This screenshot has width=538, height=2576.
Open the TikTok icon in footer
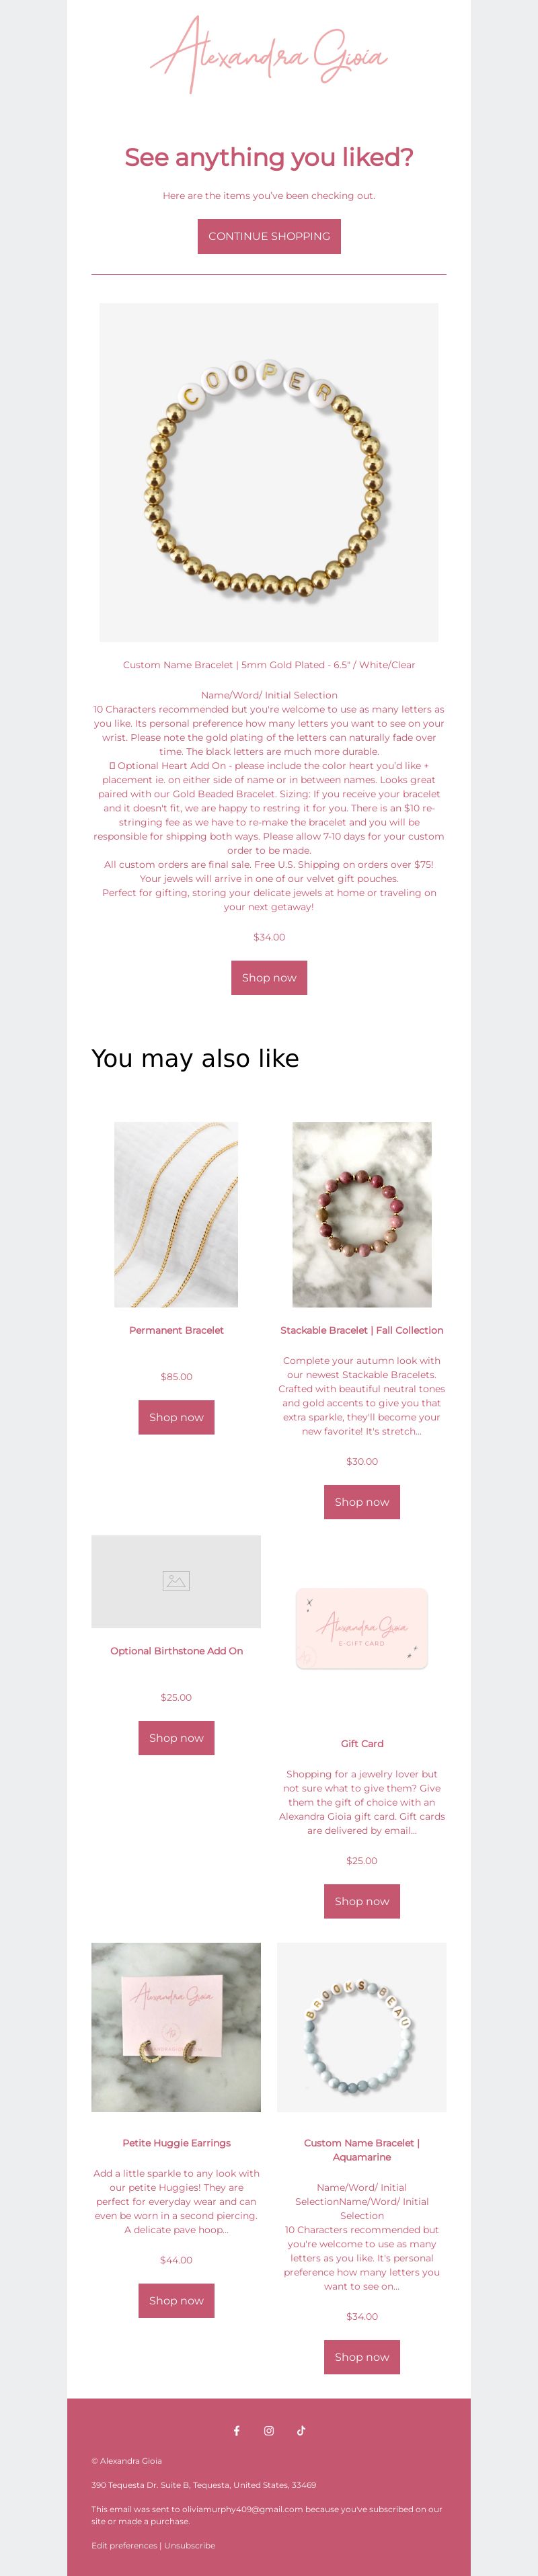click(x=301, y=2431)
